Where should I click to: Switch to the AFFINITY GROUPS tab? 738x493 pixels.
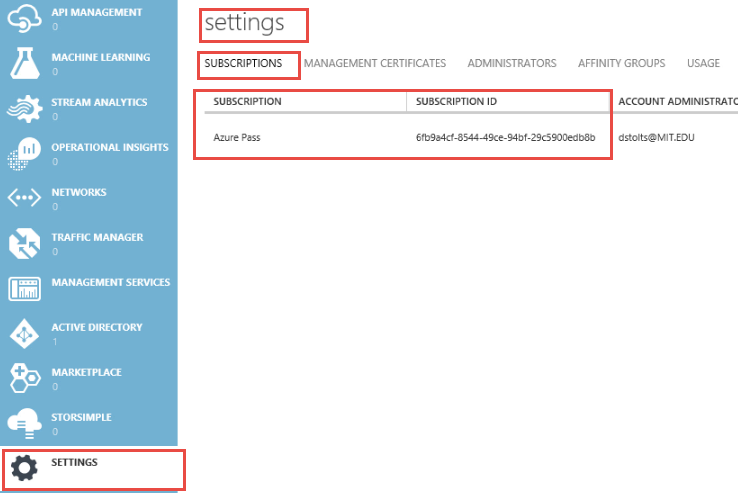click(x=621, y=63)
